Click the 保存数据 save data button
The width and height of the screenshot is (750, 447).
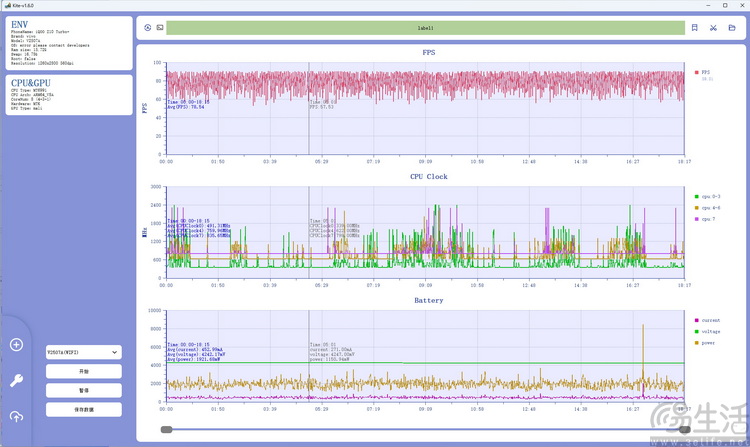pyautogui.click(x=84, y=410)
